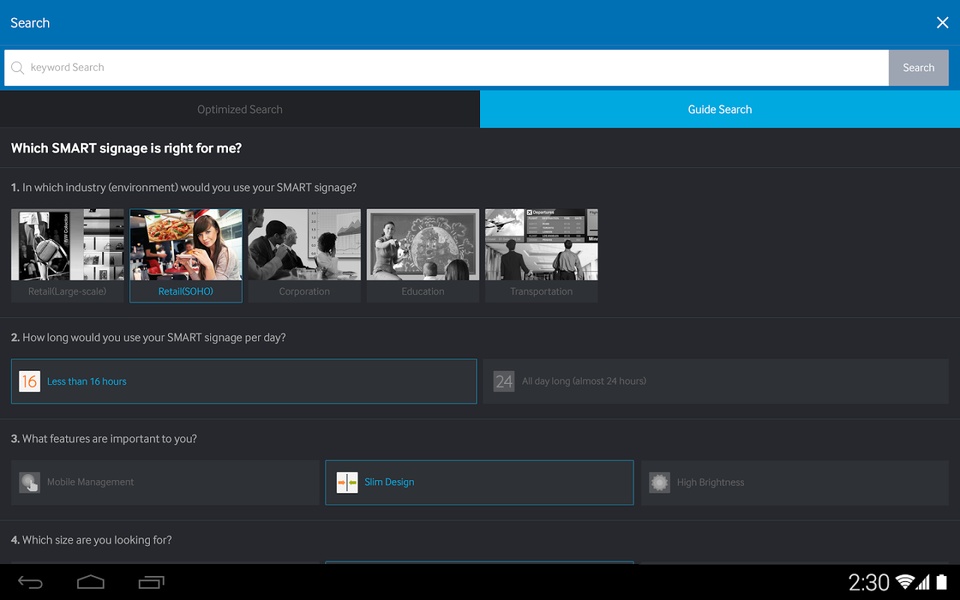This screenshot has width=960, height=600.
Task: Select Less than 16 hours usage
Action: pyautogui.click(x=244, y=381)
